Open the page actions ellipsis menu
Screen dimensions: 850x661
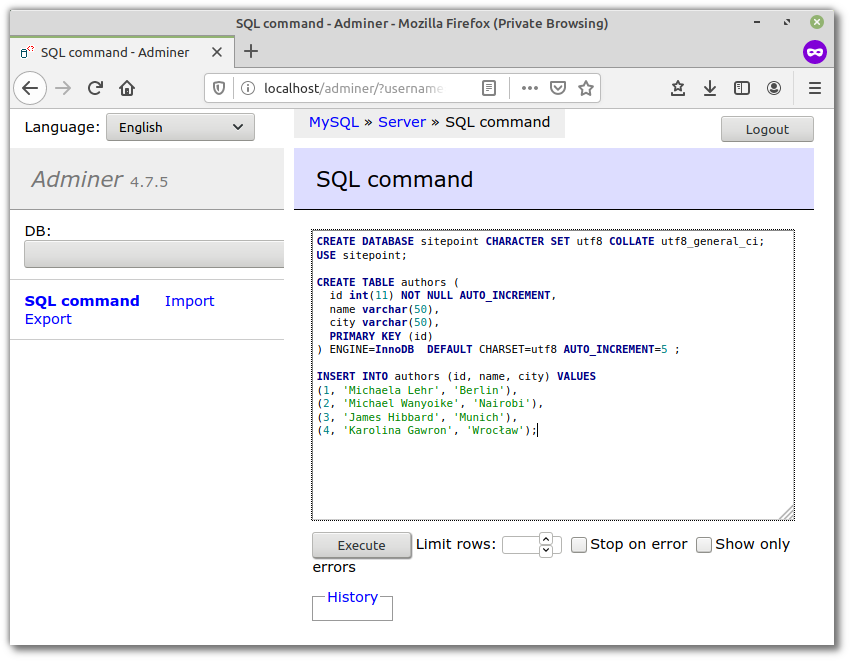point(529,88)
